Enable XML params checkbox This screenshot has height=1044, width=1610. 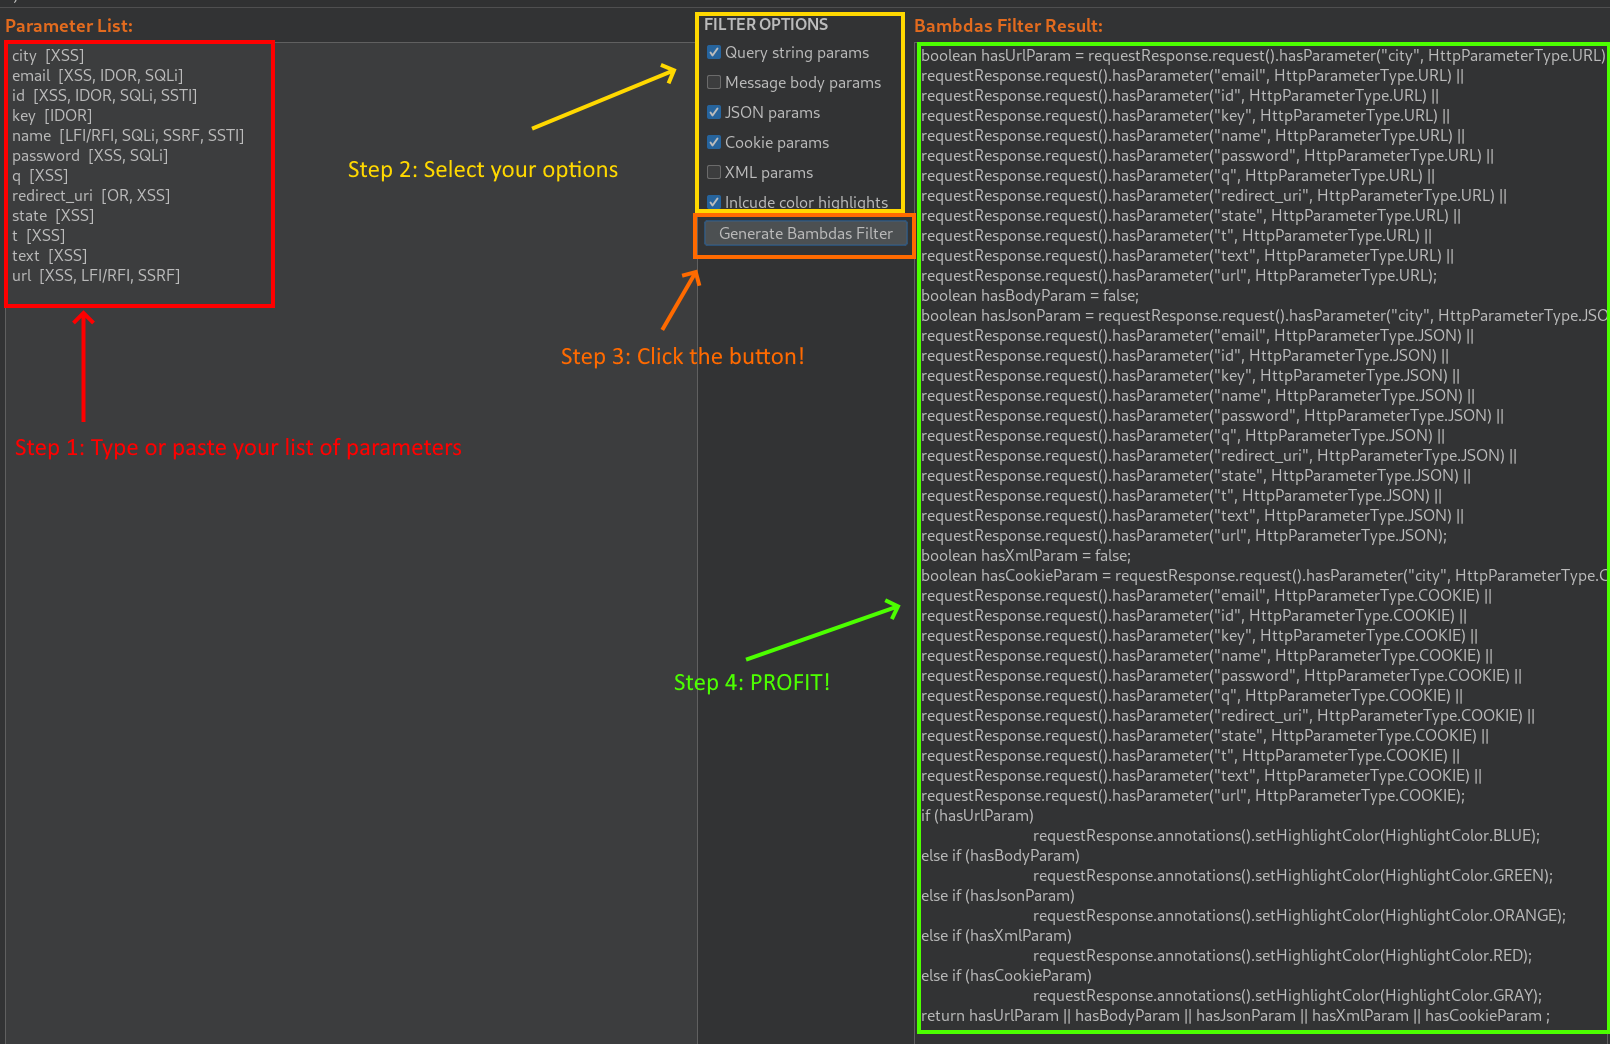click(714, 172)
